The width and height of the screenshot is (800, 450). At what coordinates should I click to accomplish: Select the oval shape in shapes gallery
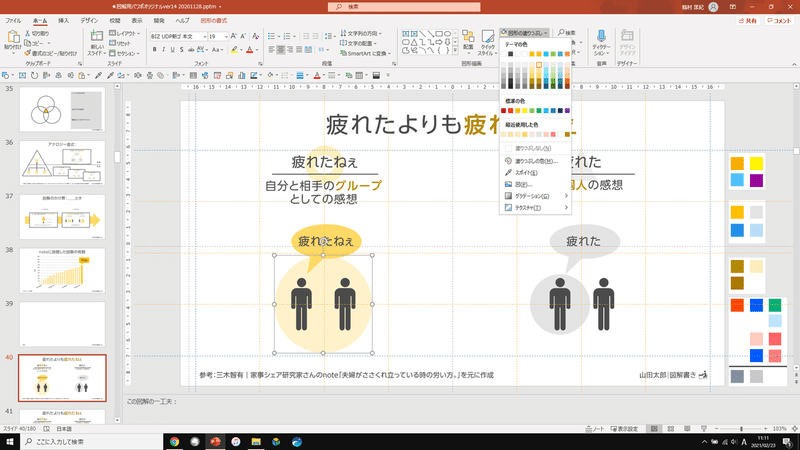[447, 34]
